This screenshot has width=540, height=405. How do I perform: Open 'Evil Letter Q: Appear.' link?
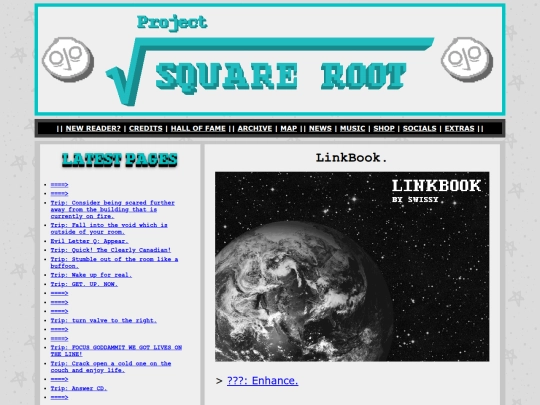coord(89,241)
